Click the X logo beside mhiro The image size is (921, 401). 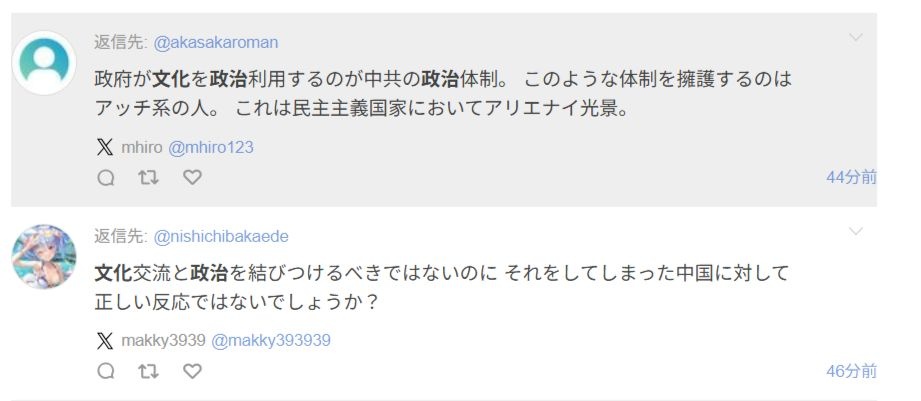click(x=105, y=147)
